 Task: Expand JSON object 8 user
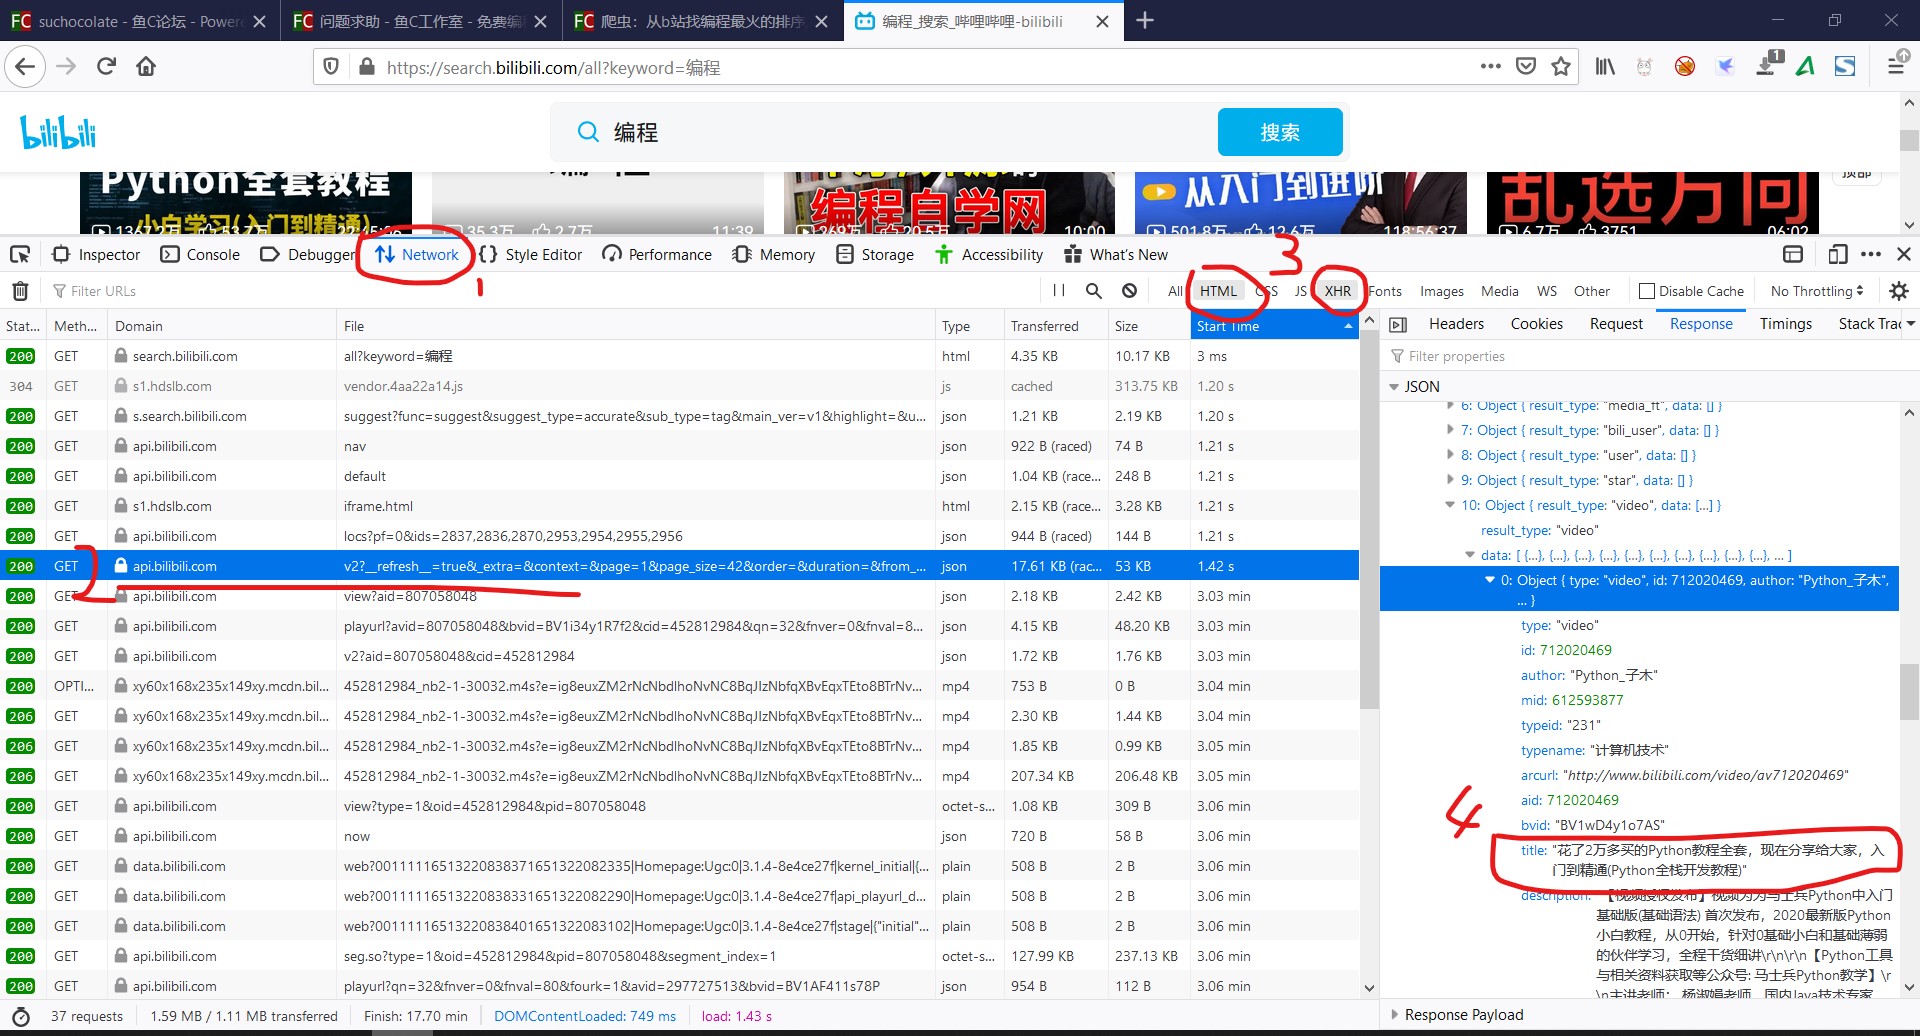(1451, 455)
